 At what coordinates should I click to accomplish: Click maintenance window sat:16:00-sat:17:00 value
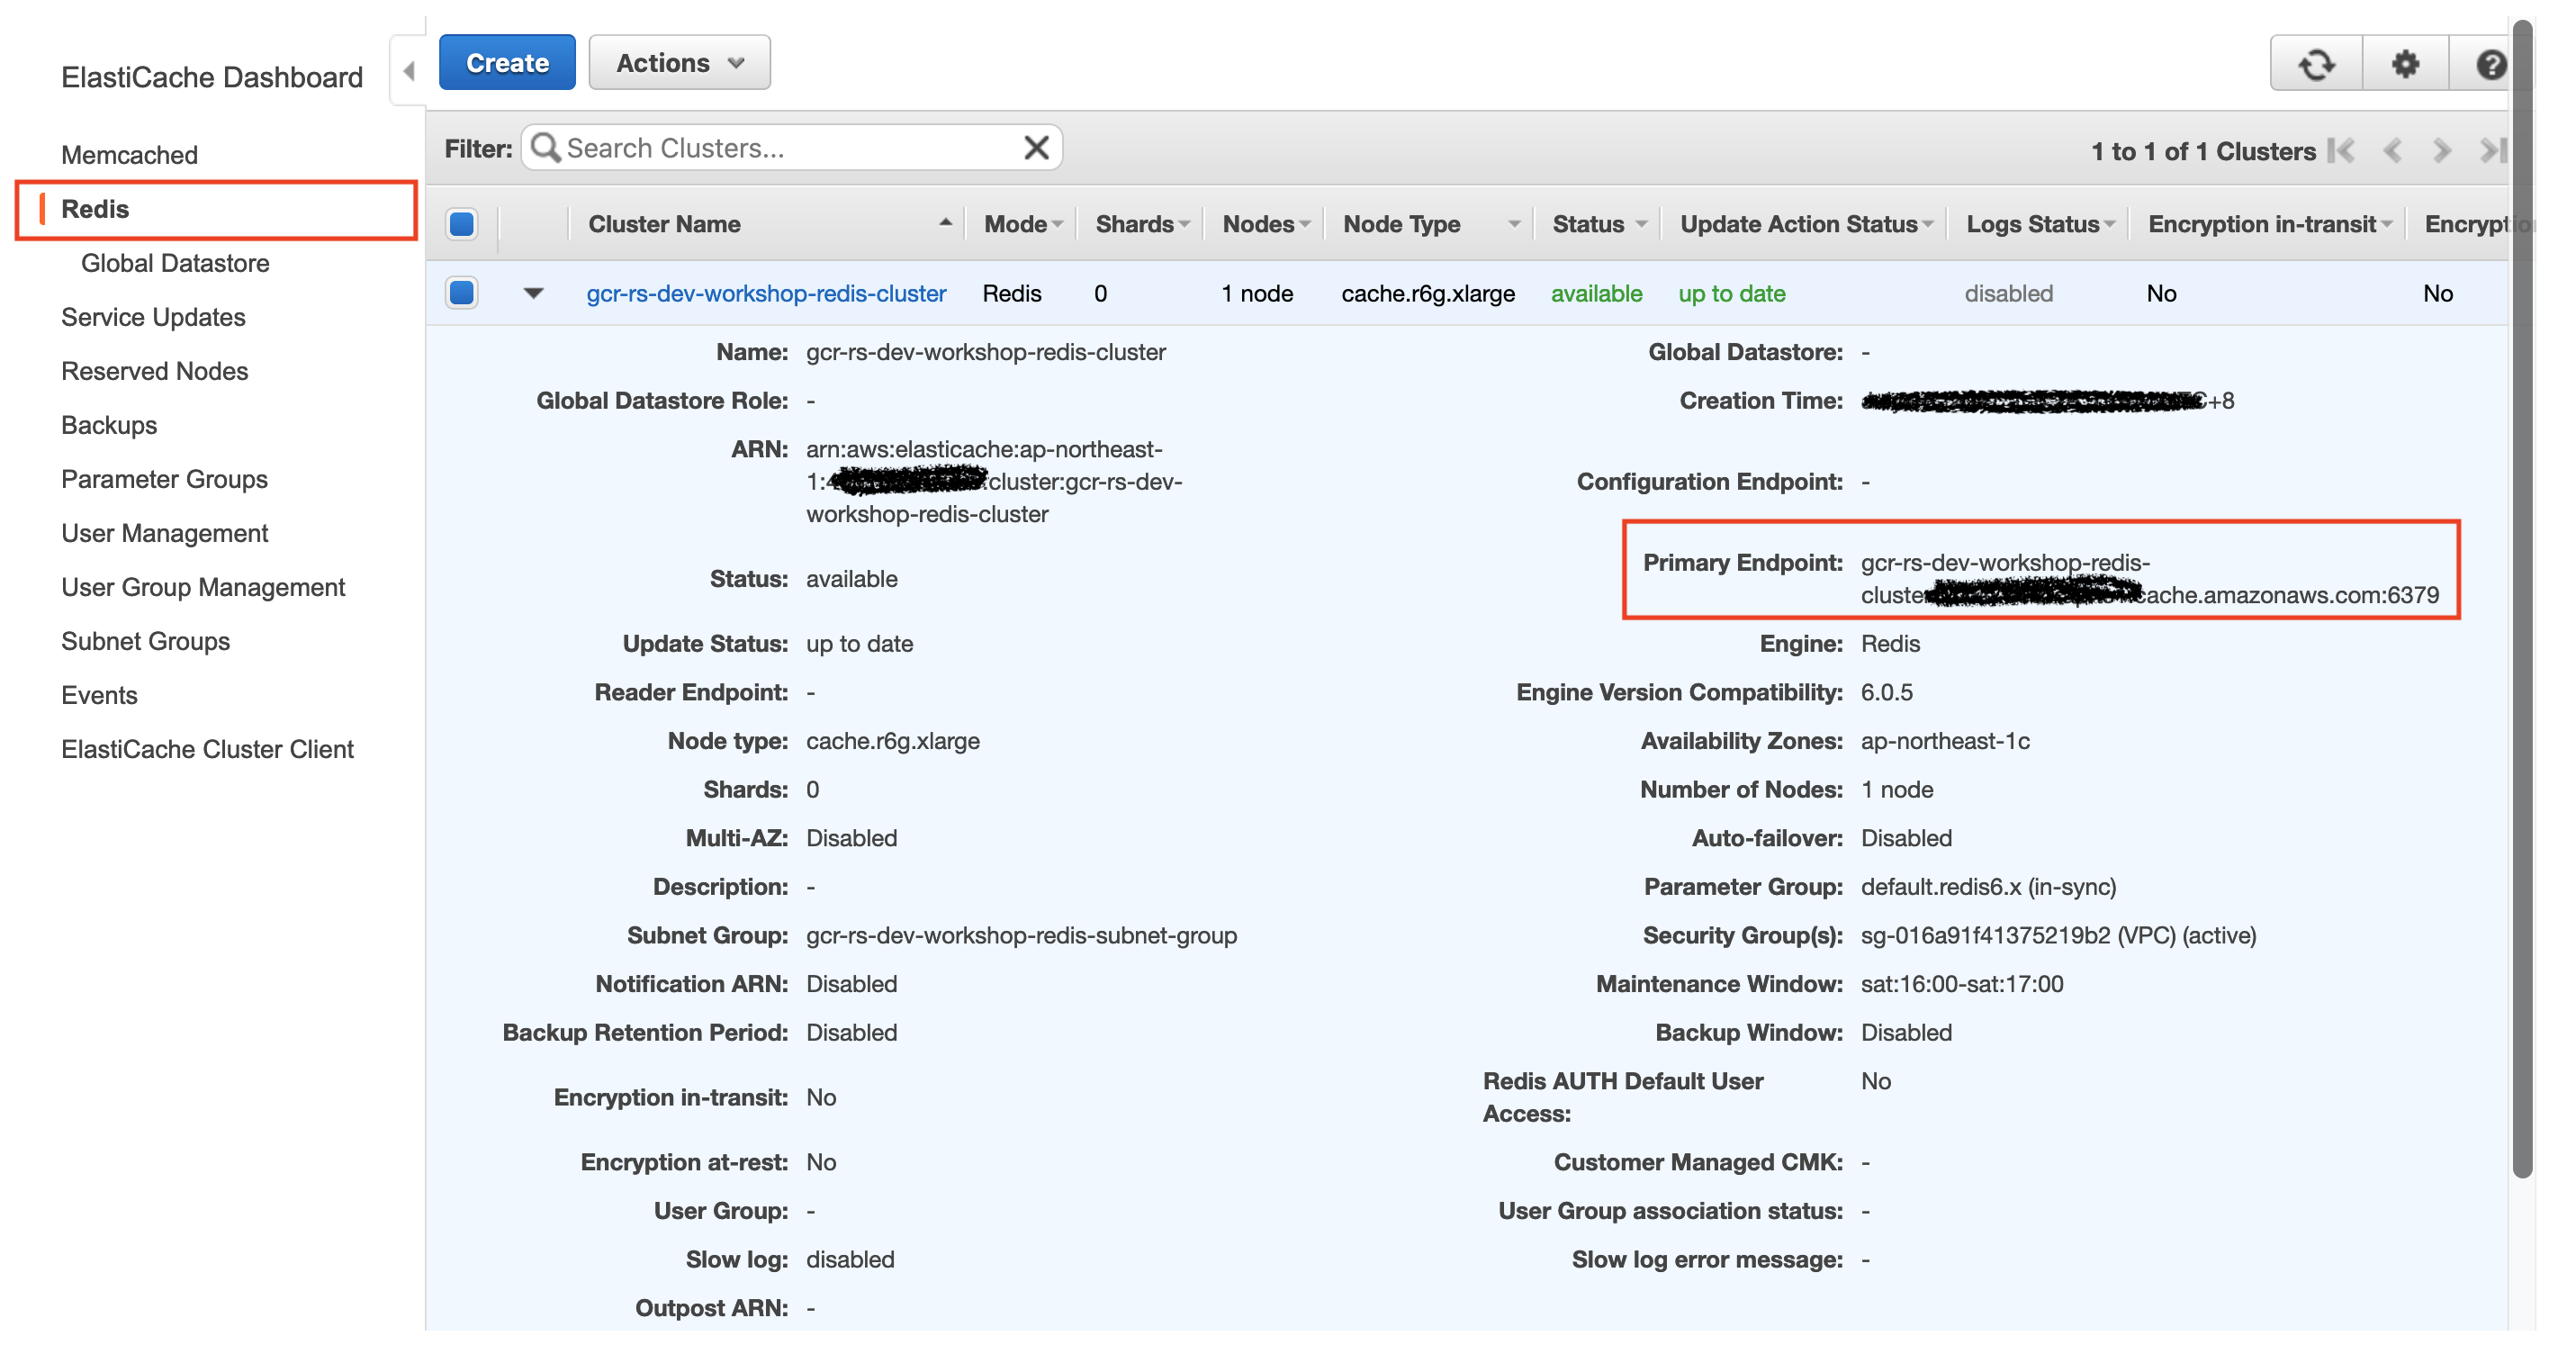(x=1961, y=984)
